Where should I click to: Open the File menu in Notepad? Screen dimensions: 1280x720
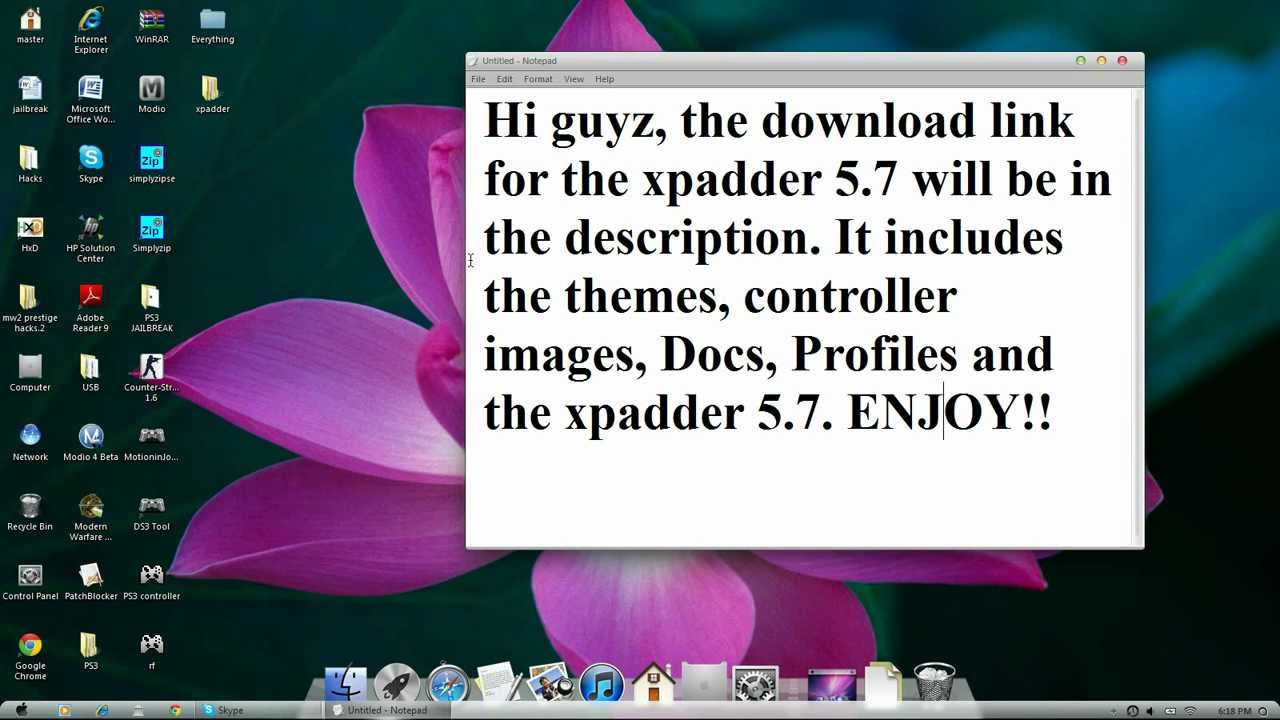[x=478, y=79]
